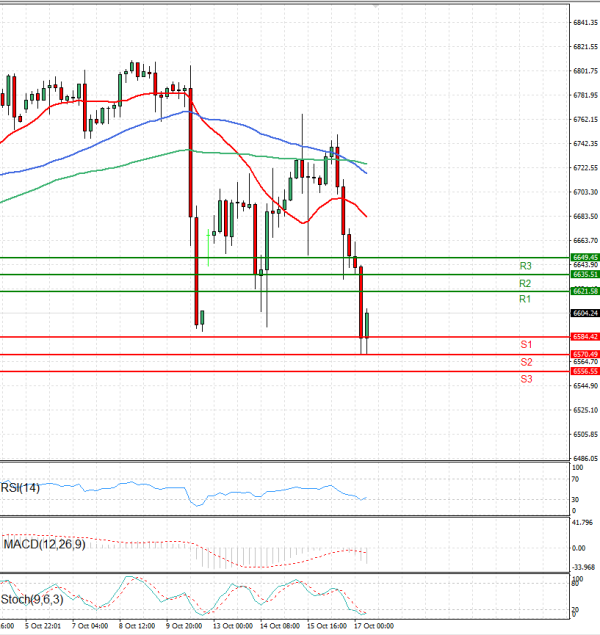
Task: Select the R2 resistance label
Action: pos(525,283)
